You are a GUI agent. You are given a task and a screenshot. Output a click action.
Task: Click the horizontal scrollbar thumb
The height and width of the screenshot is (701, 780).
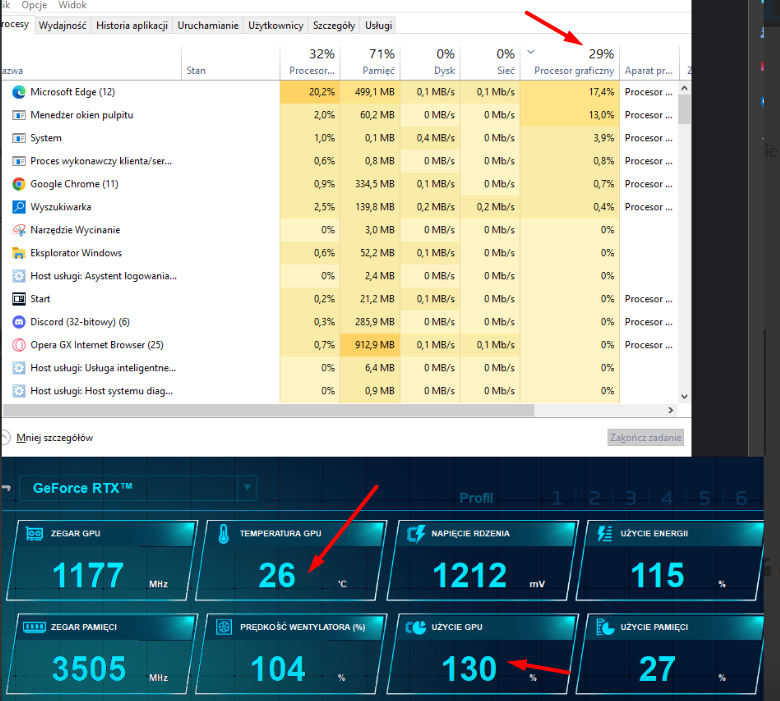(269, 410)
